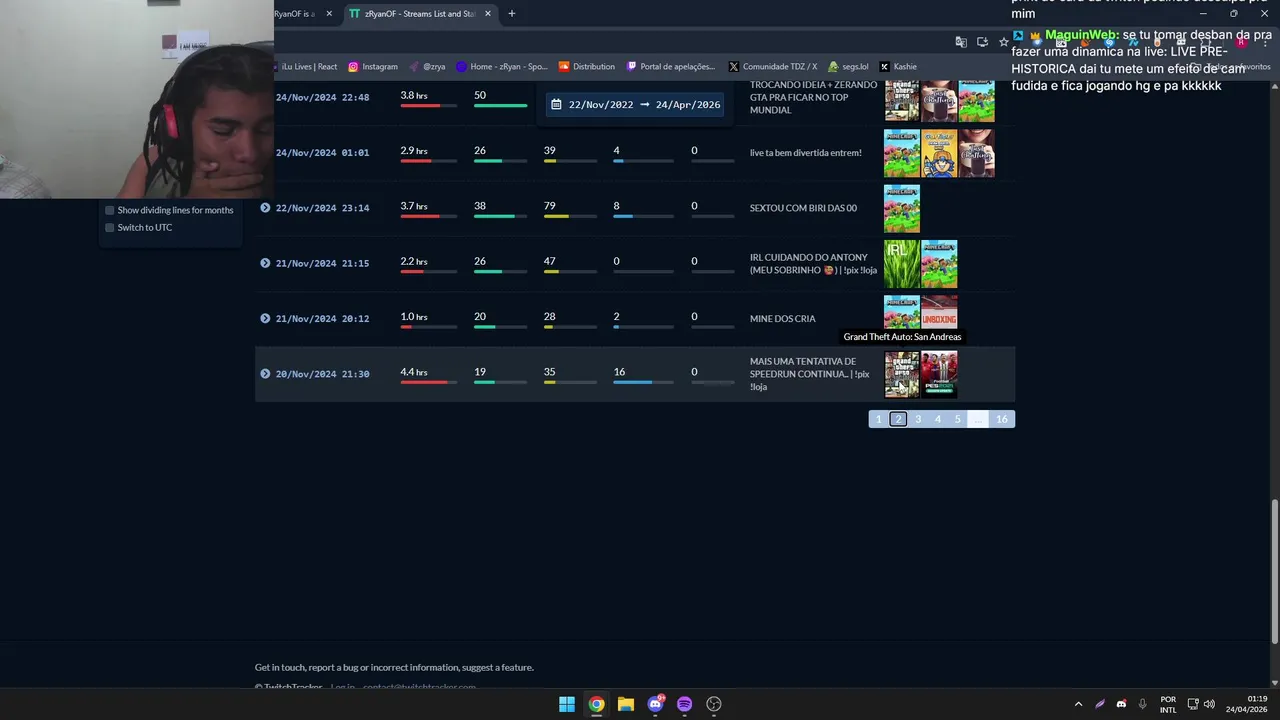The width and height of the screenshot is (1280, 720).
Task: Toggle the Switch to UTC checkbox
Action: point(110,227)
